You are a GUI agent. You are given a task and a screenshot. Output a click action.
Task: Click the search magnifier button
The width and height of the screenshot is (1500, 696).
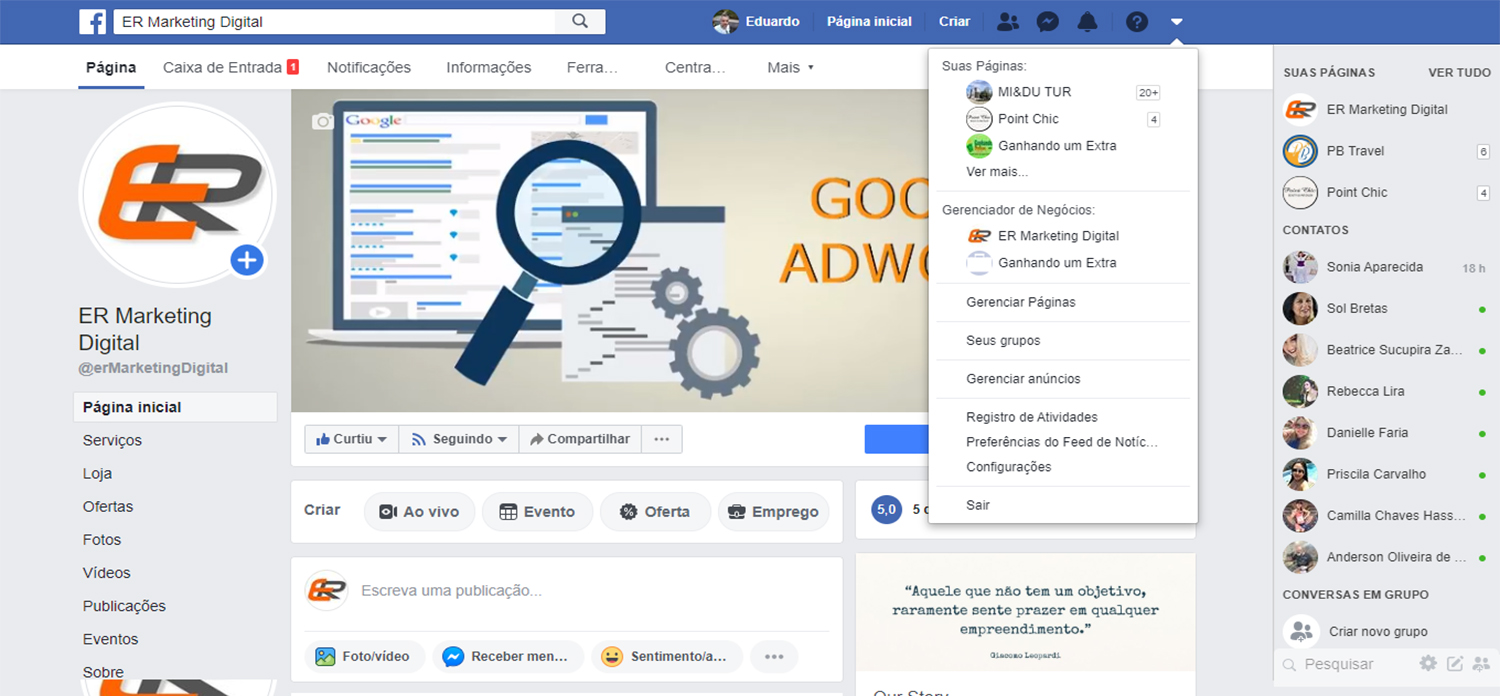(x=580, y=21)
